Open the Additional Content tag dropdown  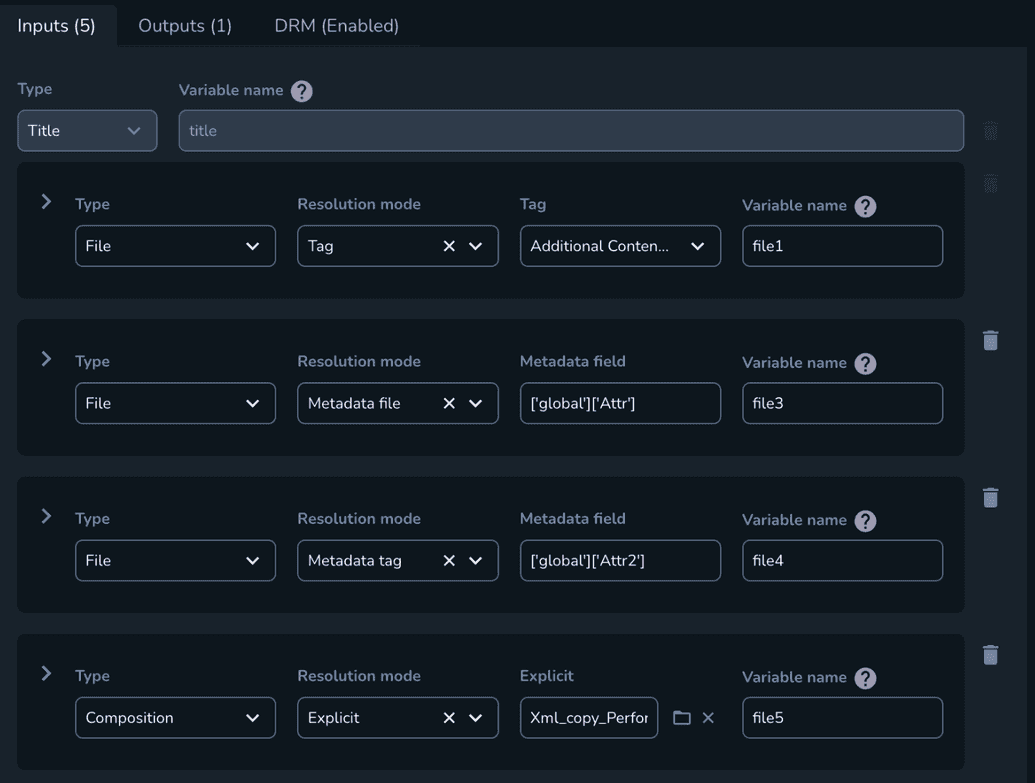[x=620, y=246]
